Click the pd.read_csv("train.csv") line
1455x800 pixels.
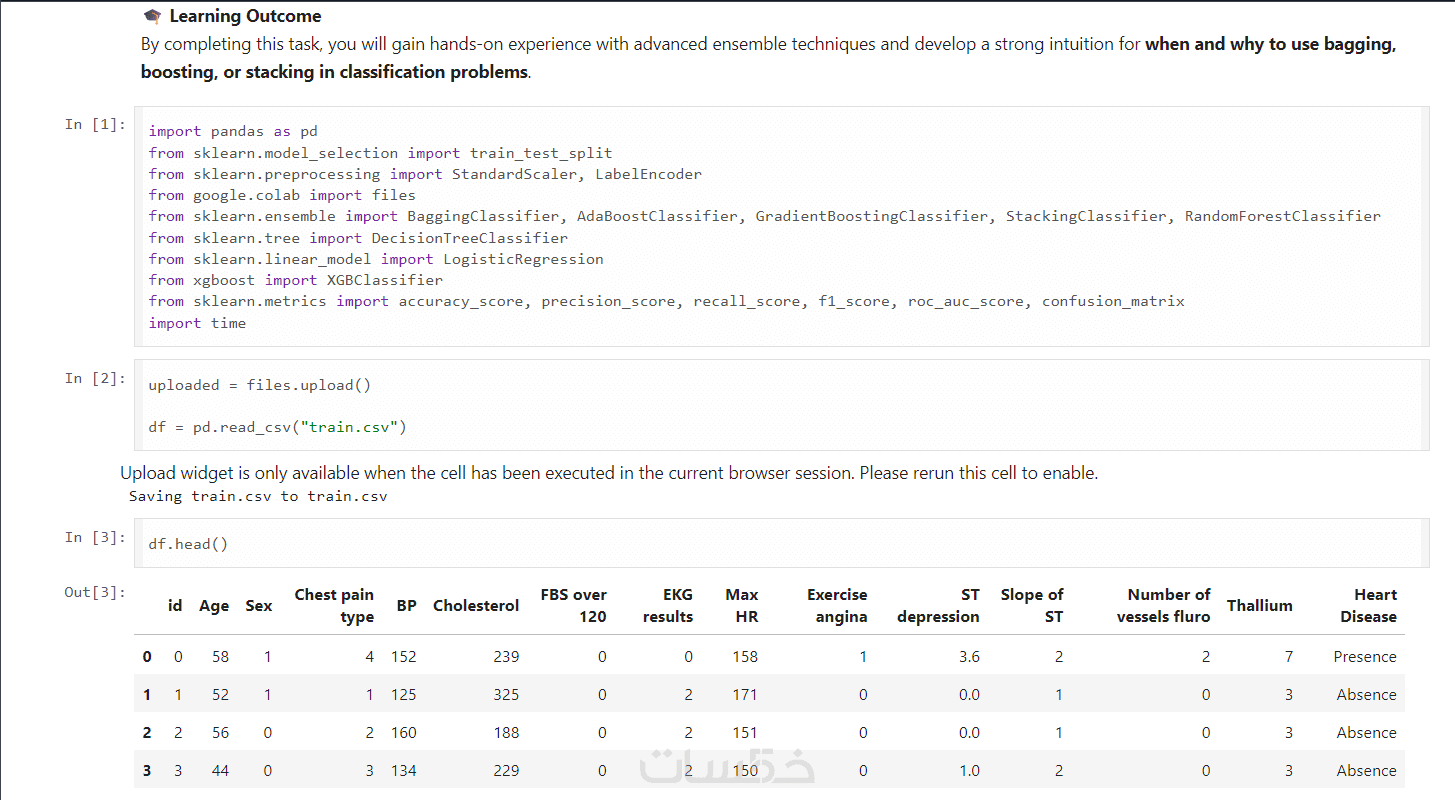[277, 427]
